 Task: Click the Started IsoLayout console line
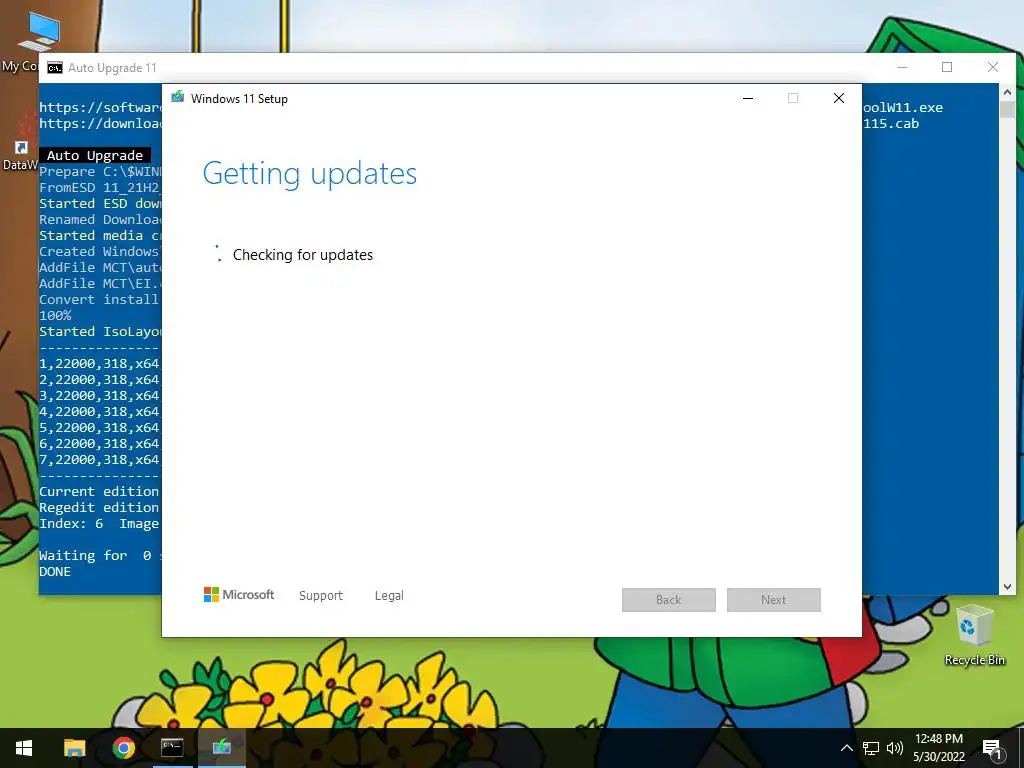(100, 332)
